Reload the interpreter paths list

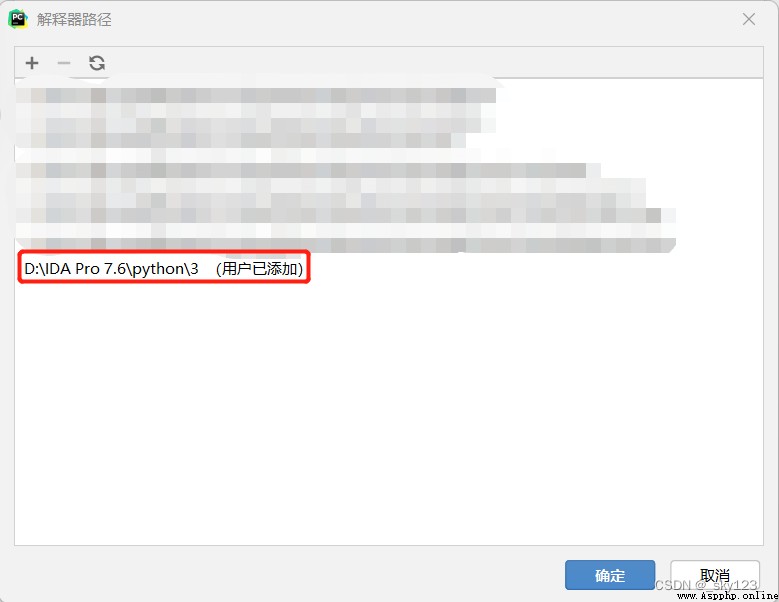pyautogui.click(x=97, y=63)
